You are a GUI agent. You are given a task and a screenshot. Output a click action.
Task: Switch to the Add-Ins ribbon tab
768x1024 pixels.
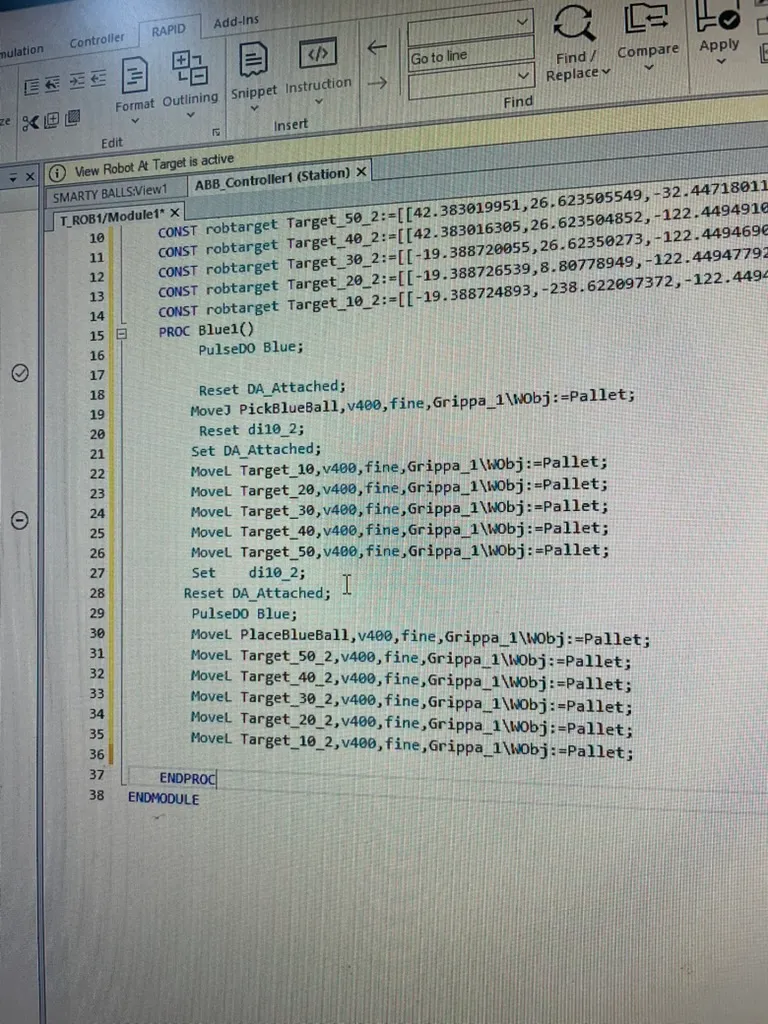pos(236,22)
